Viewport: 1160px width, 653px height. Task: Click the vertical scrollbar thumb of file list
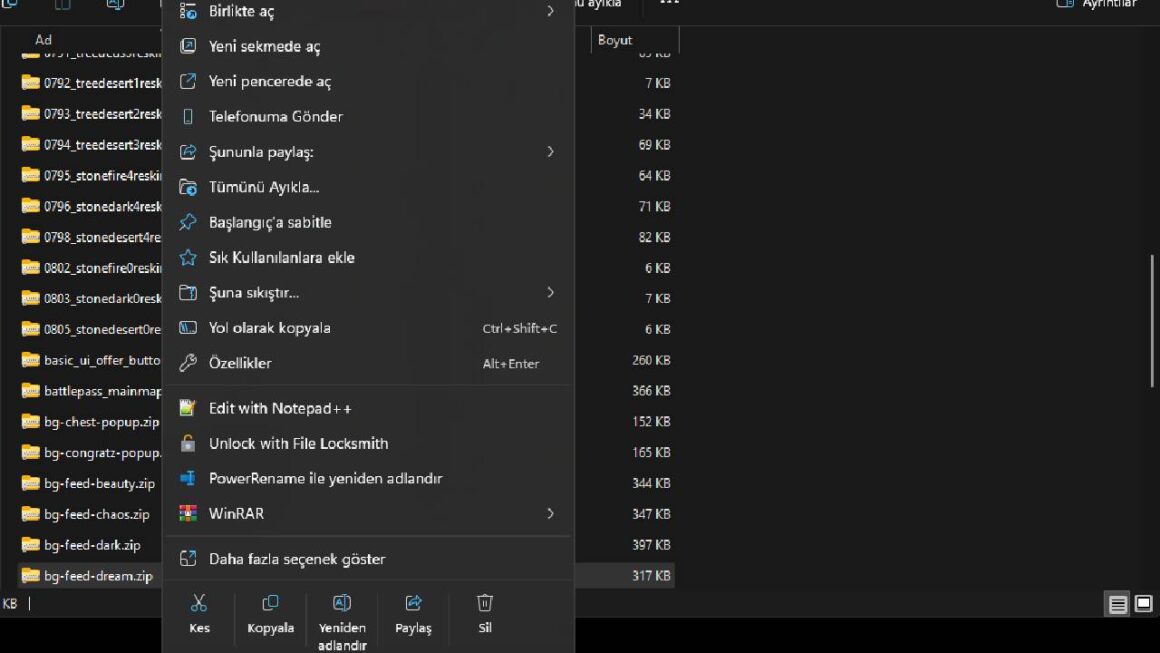click(1153, 320)
